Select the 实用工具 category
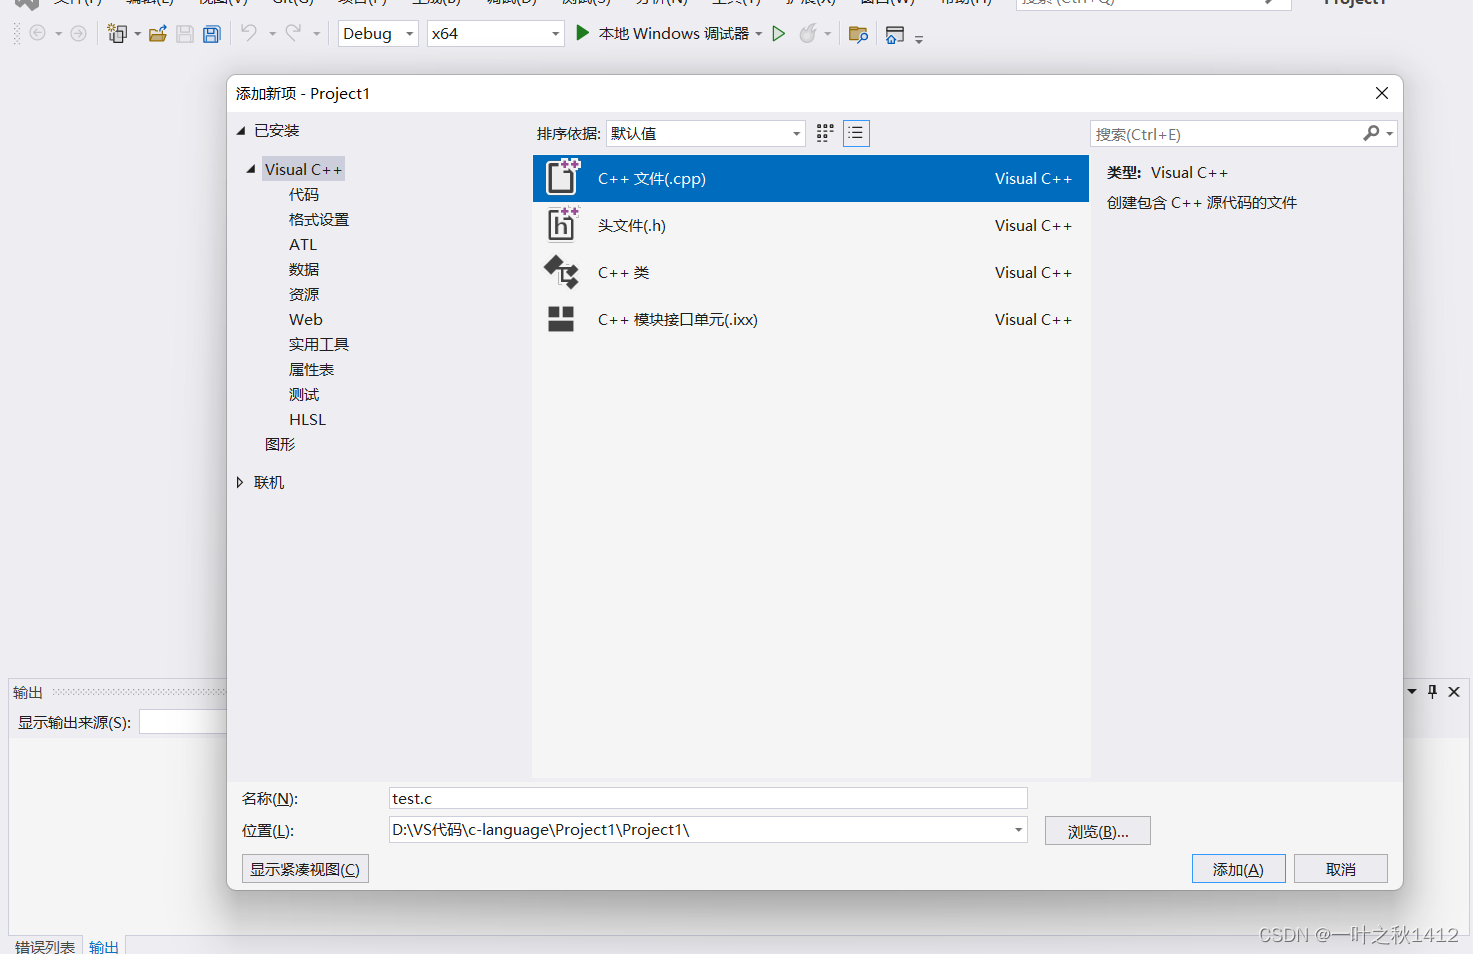The image size is (1473, 954). (x=319, y=344)
